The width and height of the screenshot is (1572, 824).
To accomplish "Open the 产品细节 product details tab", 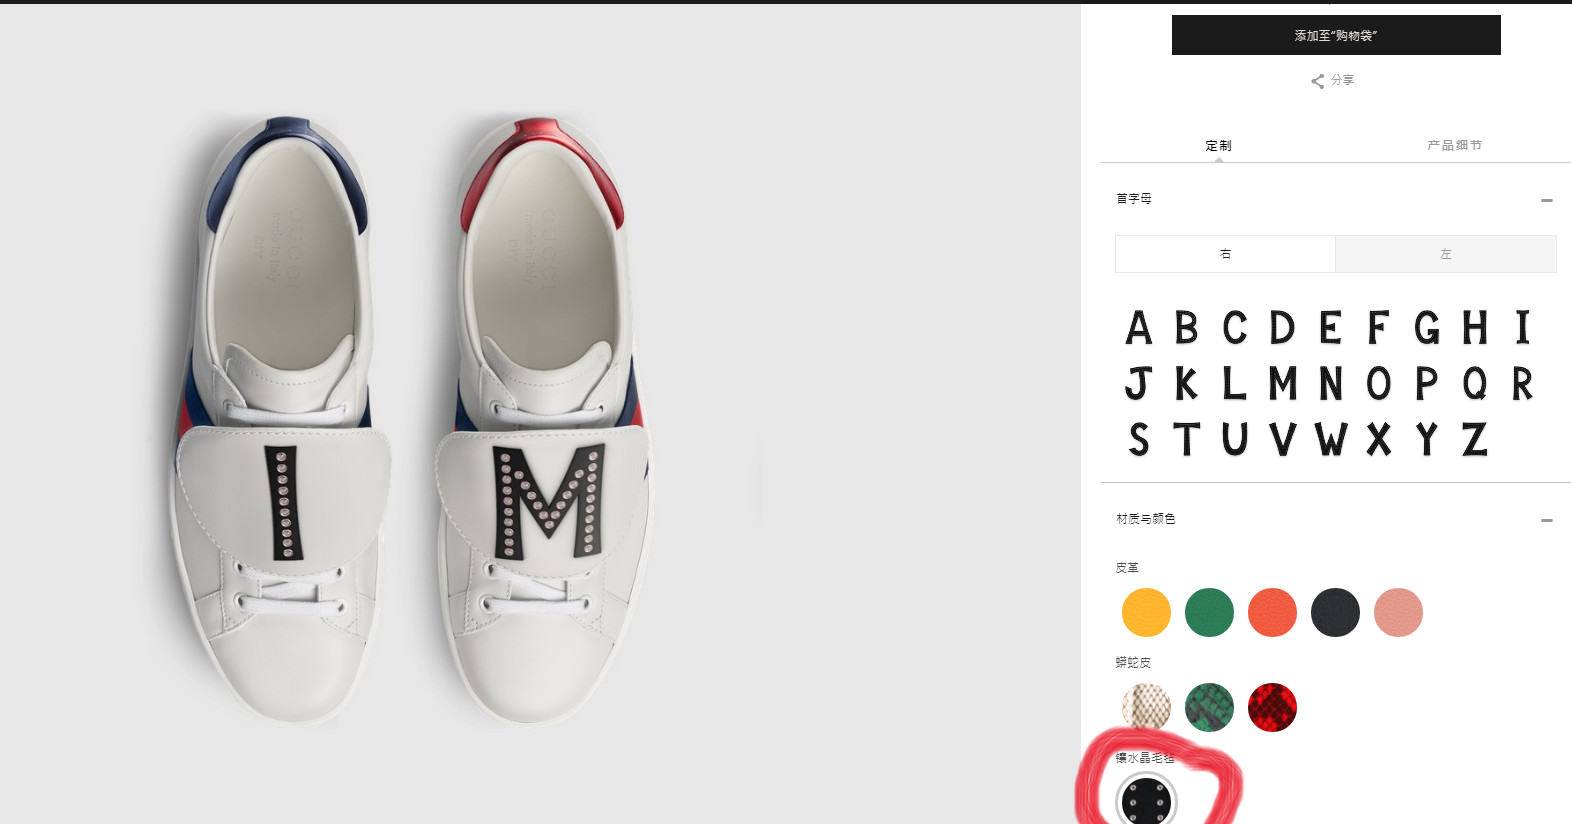I will click(1454, 146).
